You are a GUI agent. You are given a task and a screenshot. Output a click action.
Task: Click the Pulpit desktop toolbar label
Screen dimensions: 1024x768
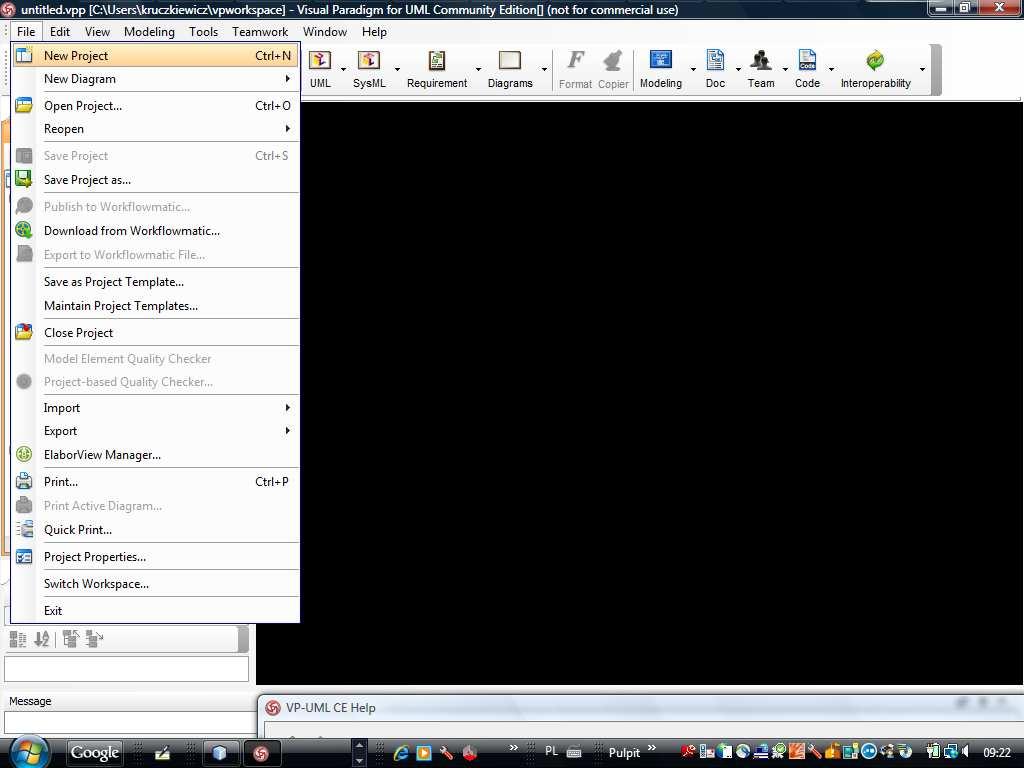point(624,753)
